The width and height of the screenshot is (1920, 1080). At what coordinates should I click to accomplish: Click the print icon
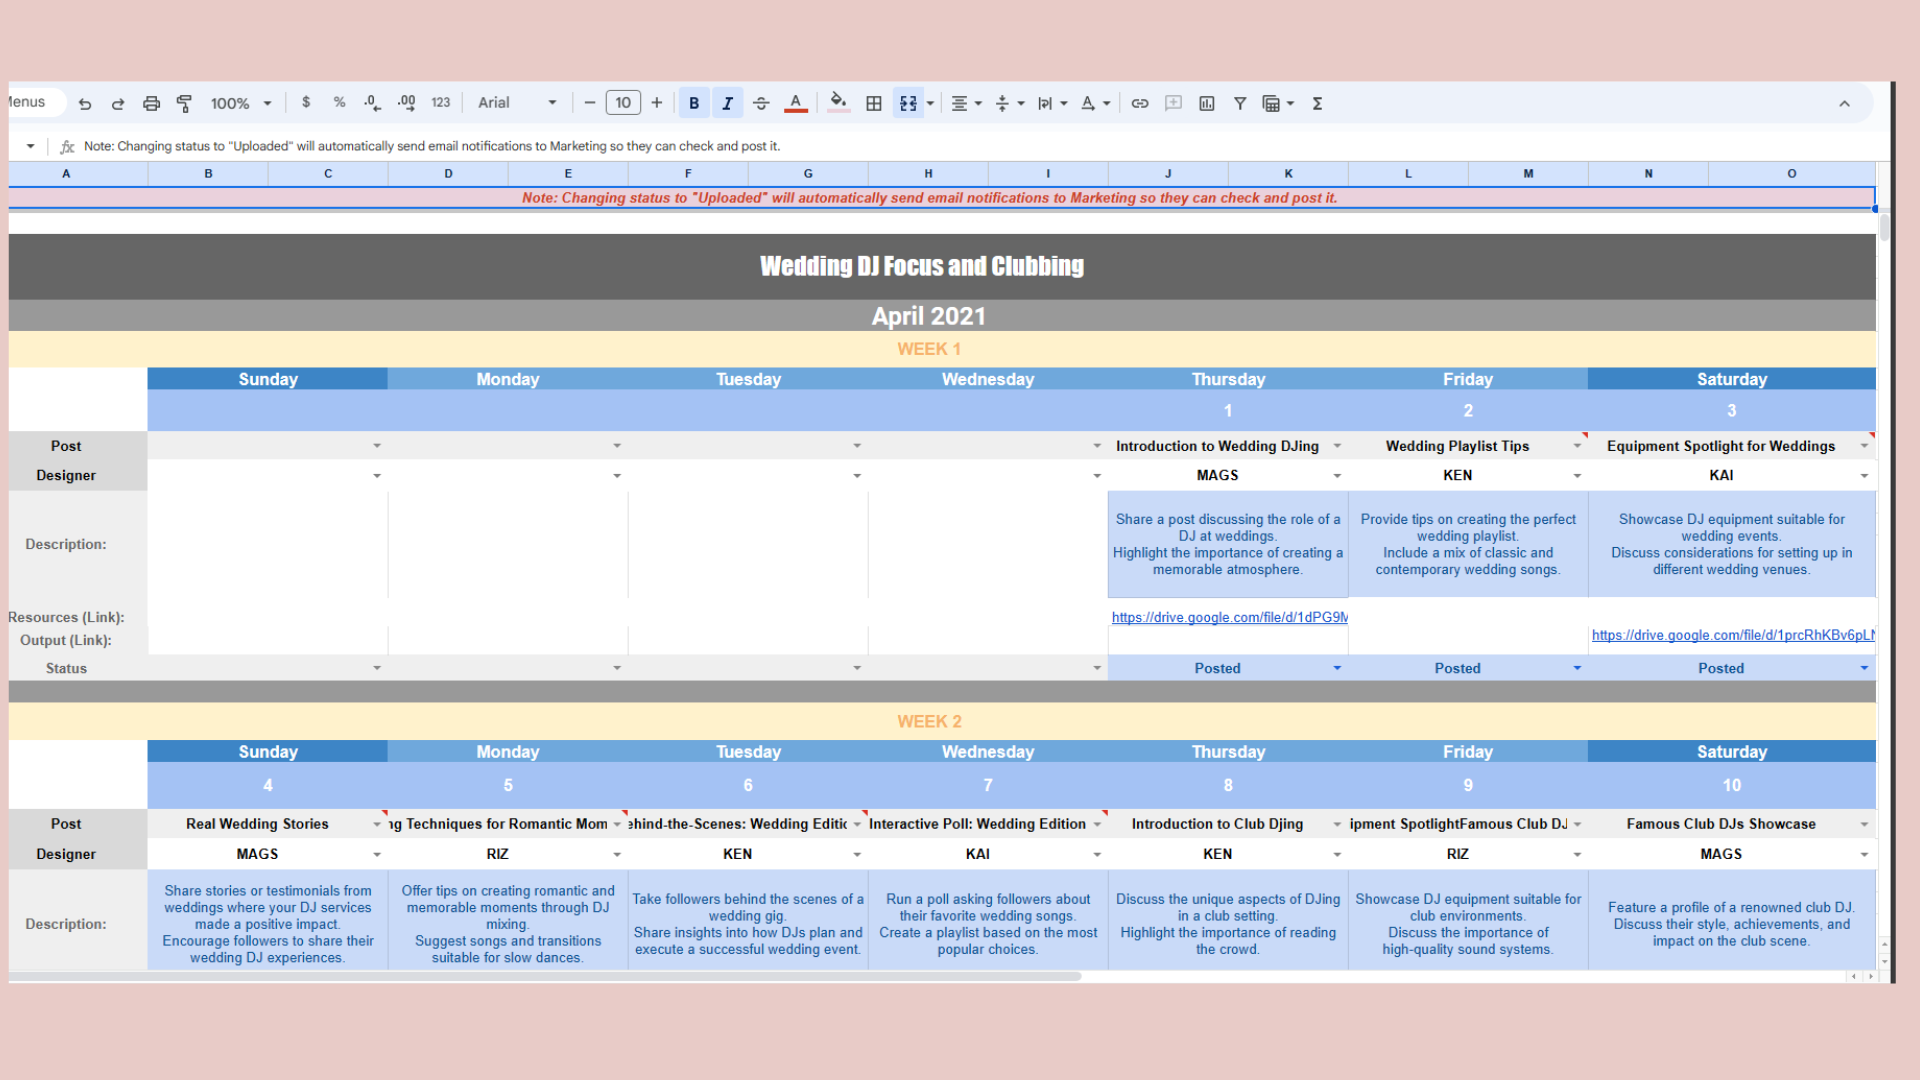(151, 103)
